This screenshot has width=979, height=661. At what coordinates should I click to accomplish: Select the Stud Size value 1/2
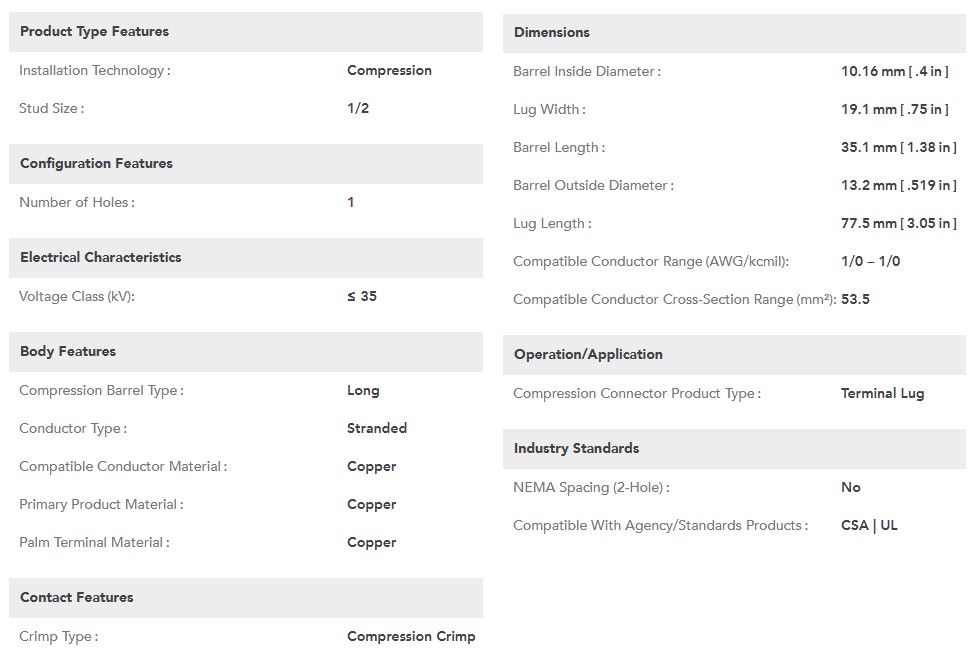tap(358, 109)
